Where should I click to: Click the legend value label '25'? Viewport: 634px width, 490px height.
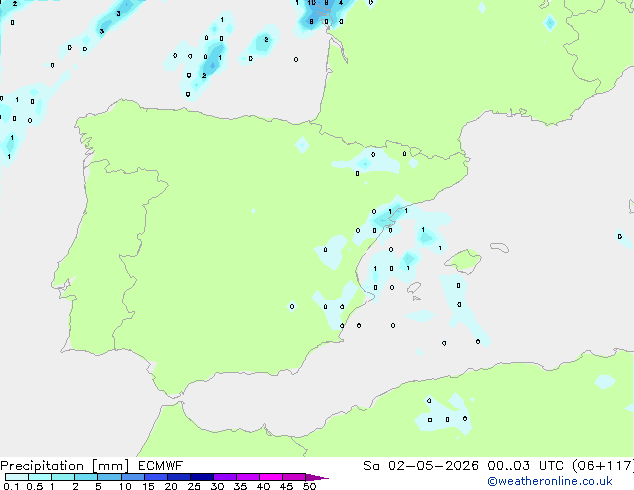tap(194, 486)
